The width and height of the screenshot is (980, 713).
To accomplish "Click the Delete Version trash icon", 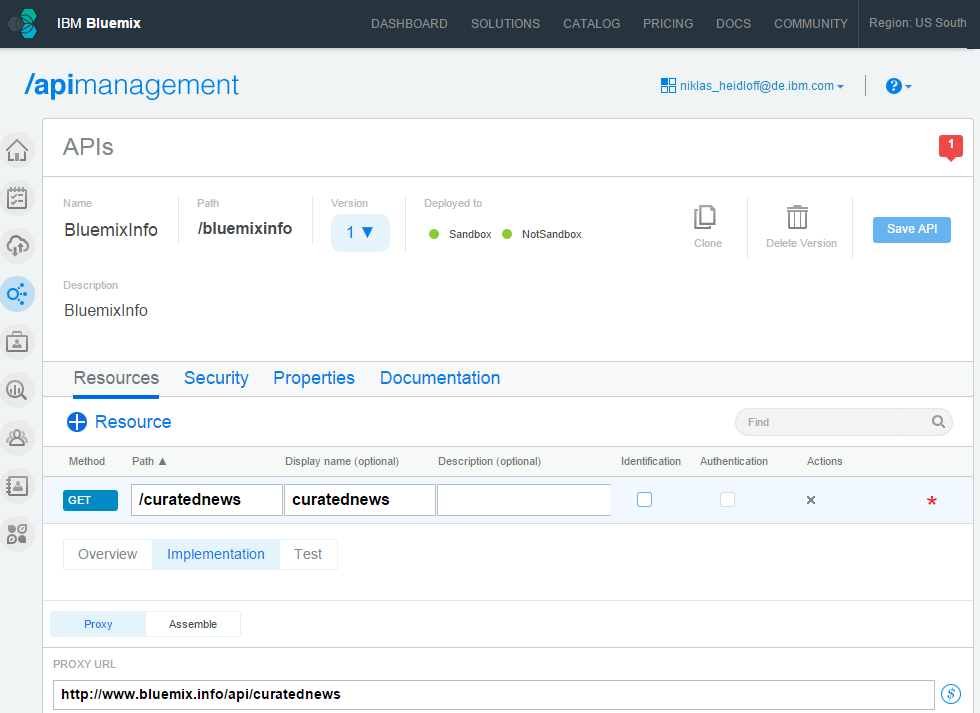I will (798, 217).
